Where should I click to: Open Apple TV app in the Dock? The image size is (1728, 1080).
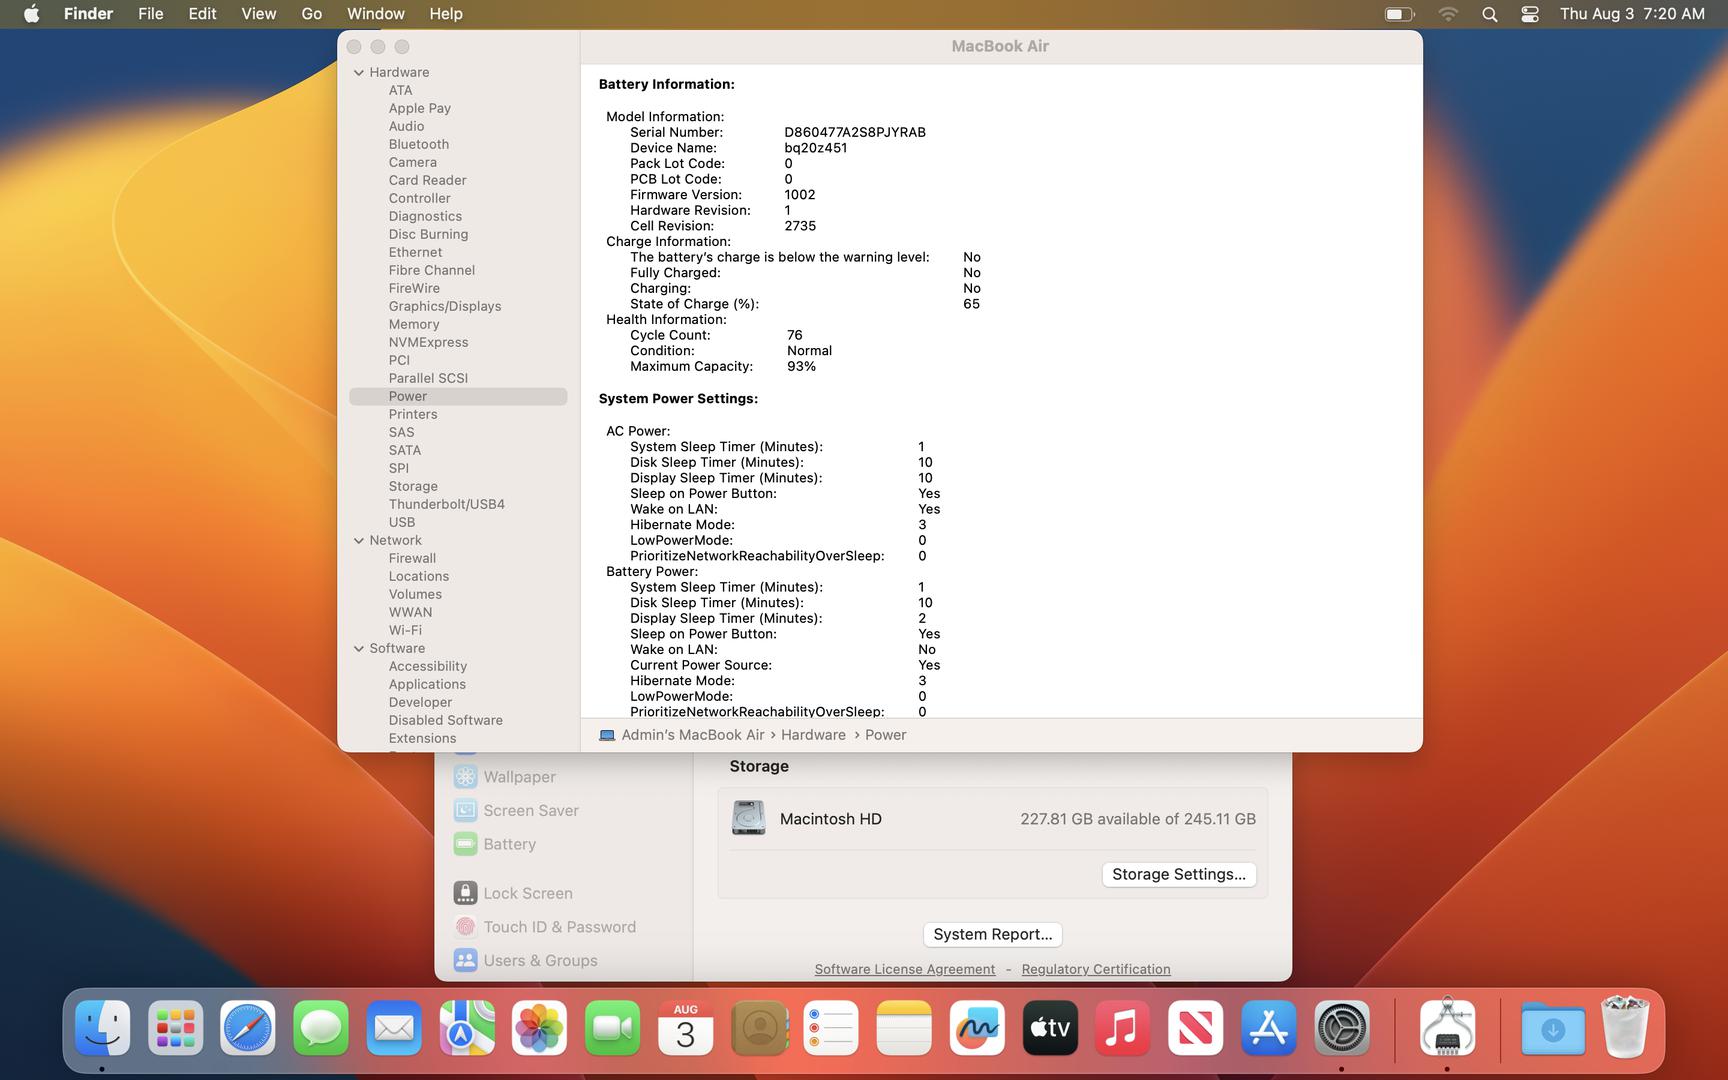pyautogui.click(x=1050, y=1028)
